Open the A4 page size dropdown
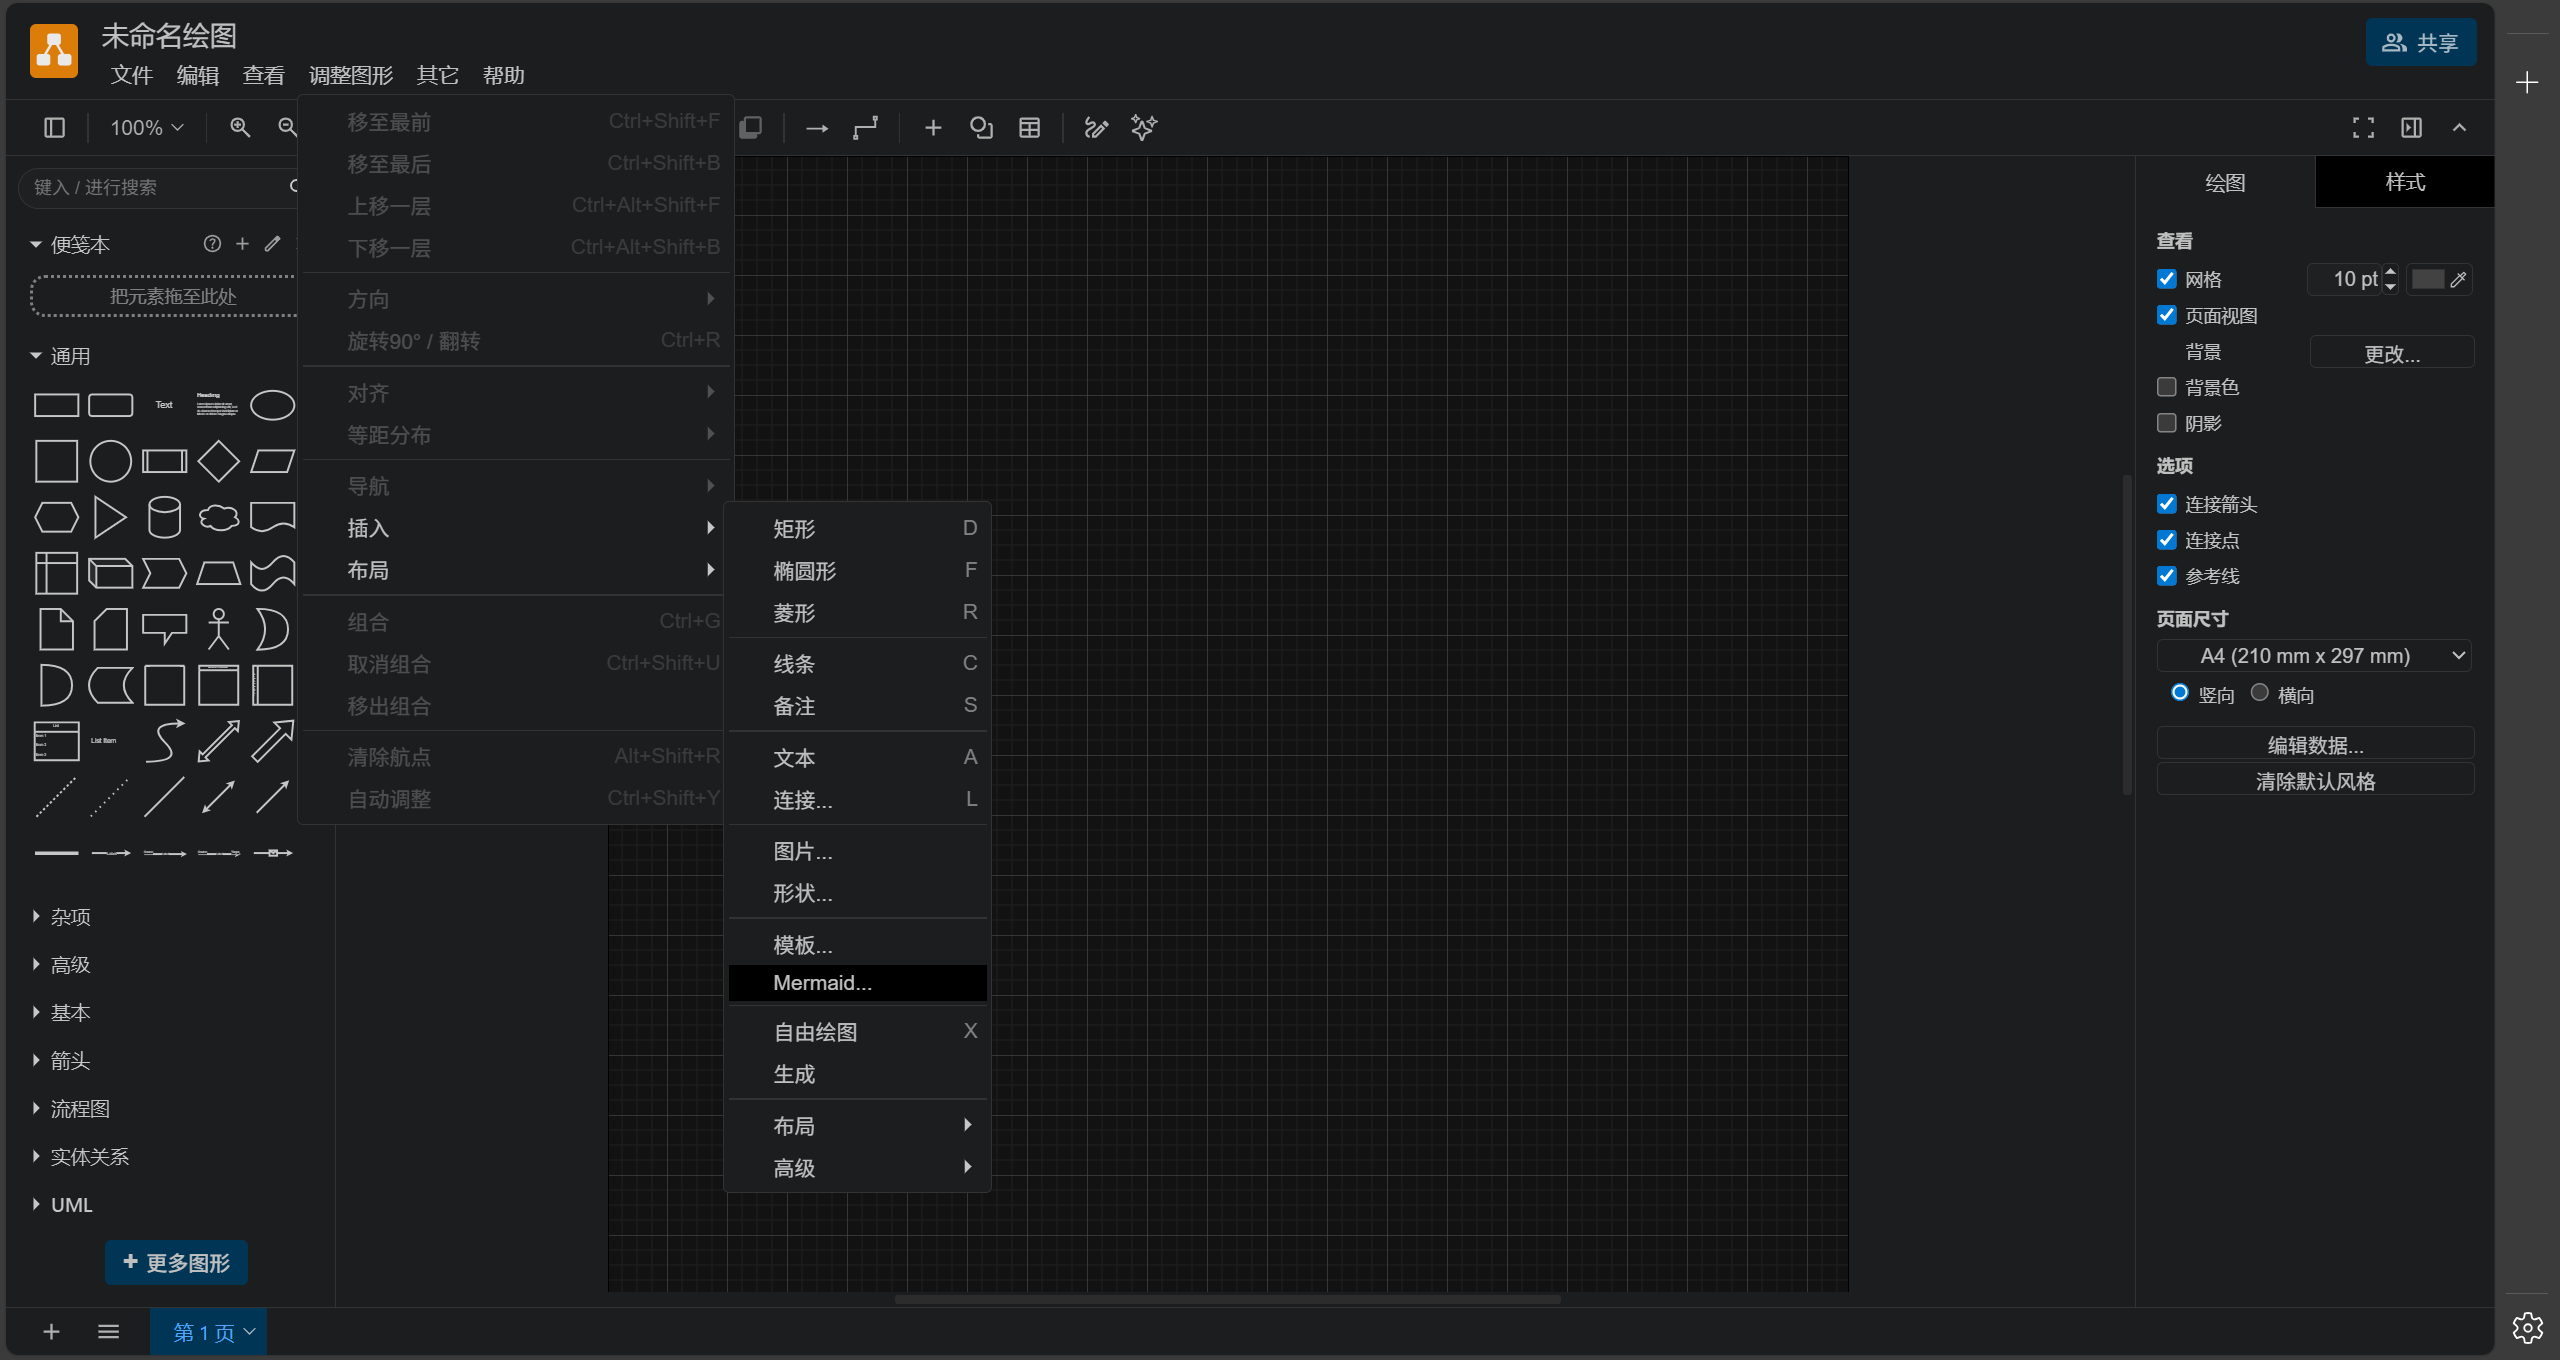 pos(2313,656)
